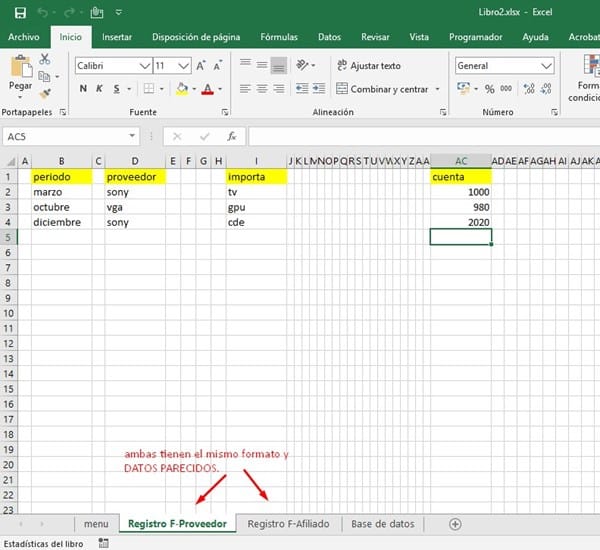Click the Increase Font Size icon
Image resolution: width=600 pixels, height=550 pixels.
(x=202, y=66)
